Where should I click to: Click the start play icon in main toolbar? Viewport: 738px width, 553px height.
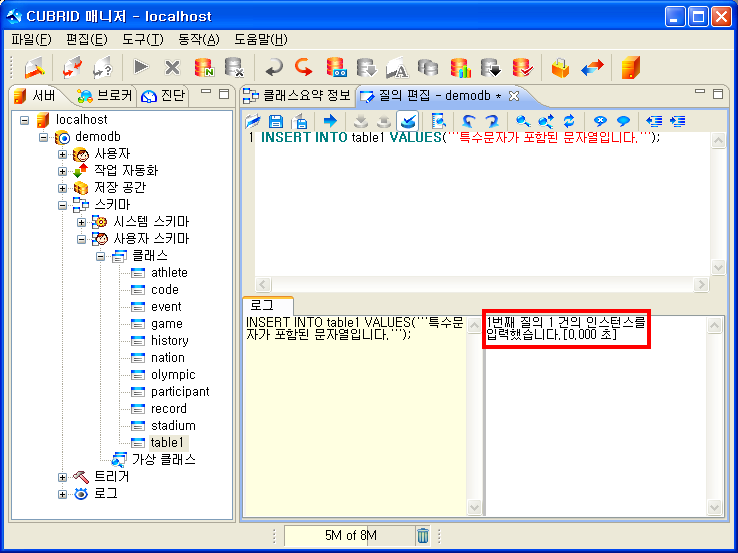141,68
